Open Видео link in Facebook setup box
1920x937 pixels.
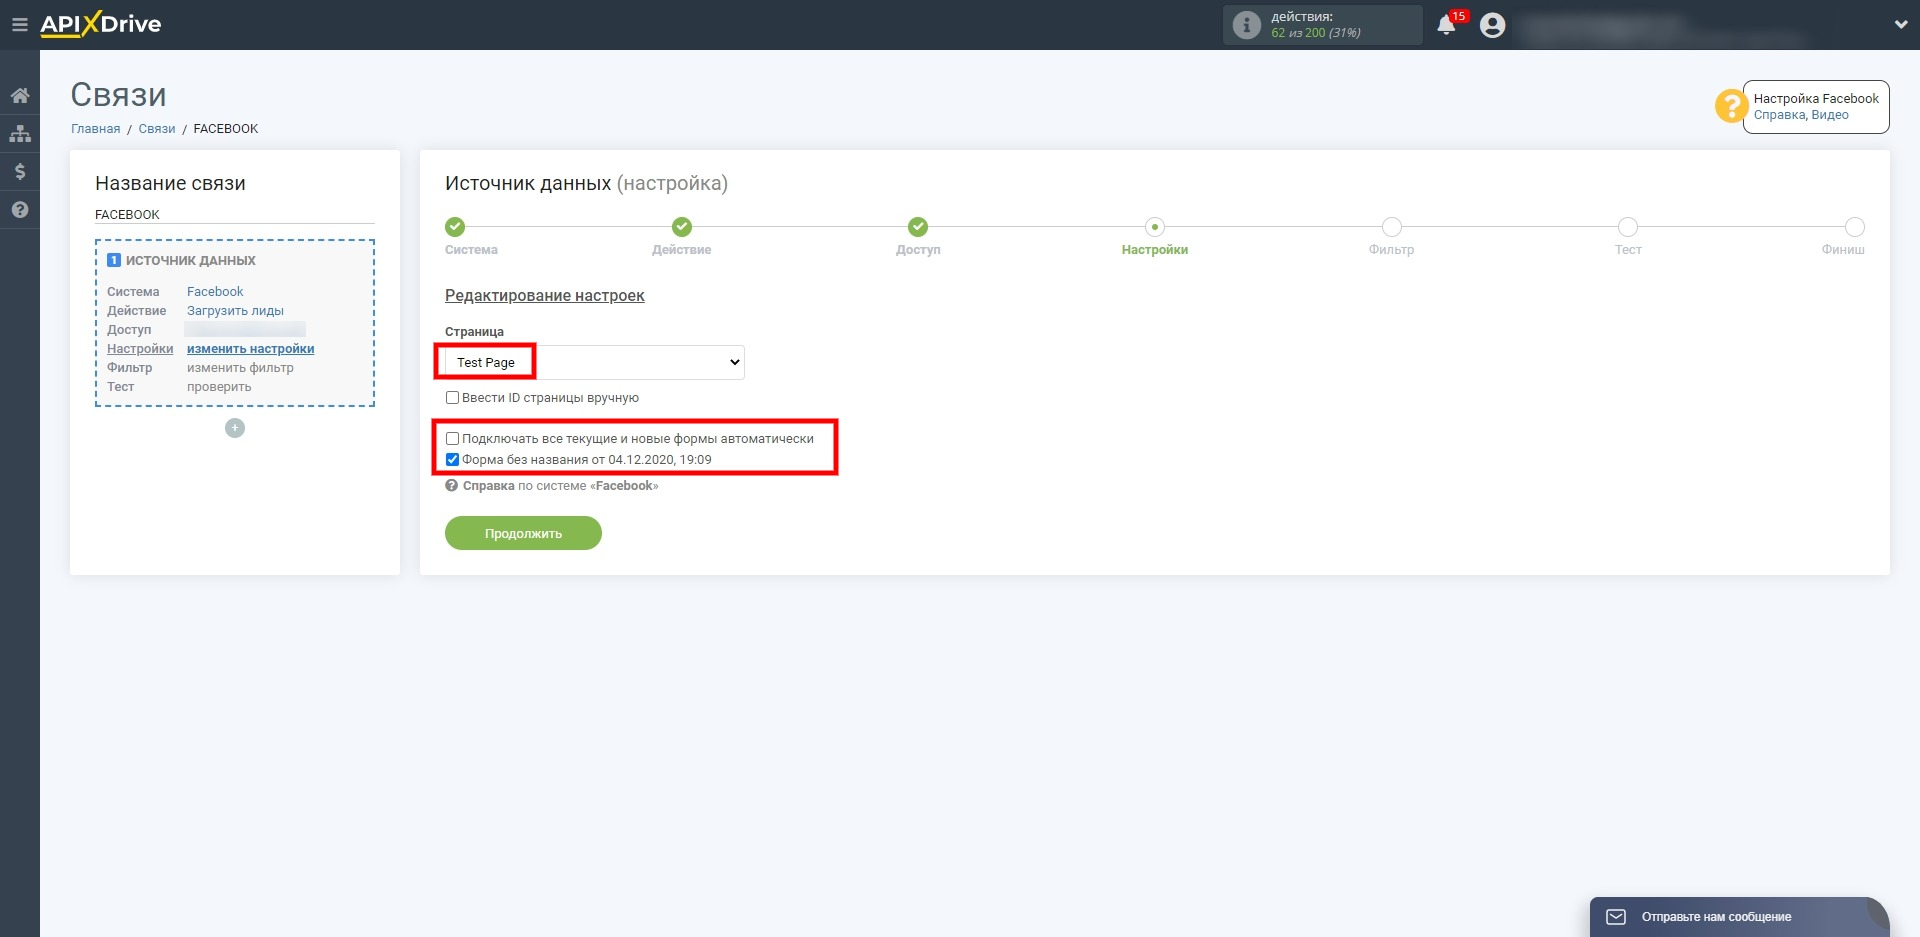[x=1830, y=115]
